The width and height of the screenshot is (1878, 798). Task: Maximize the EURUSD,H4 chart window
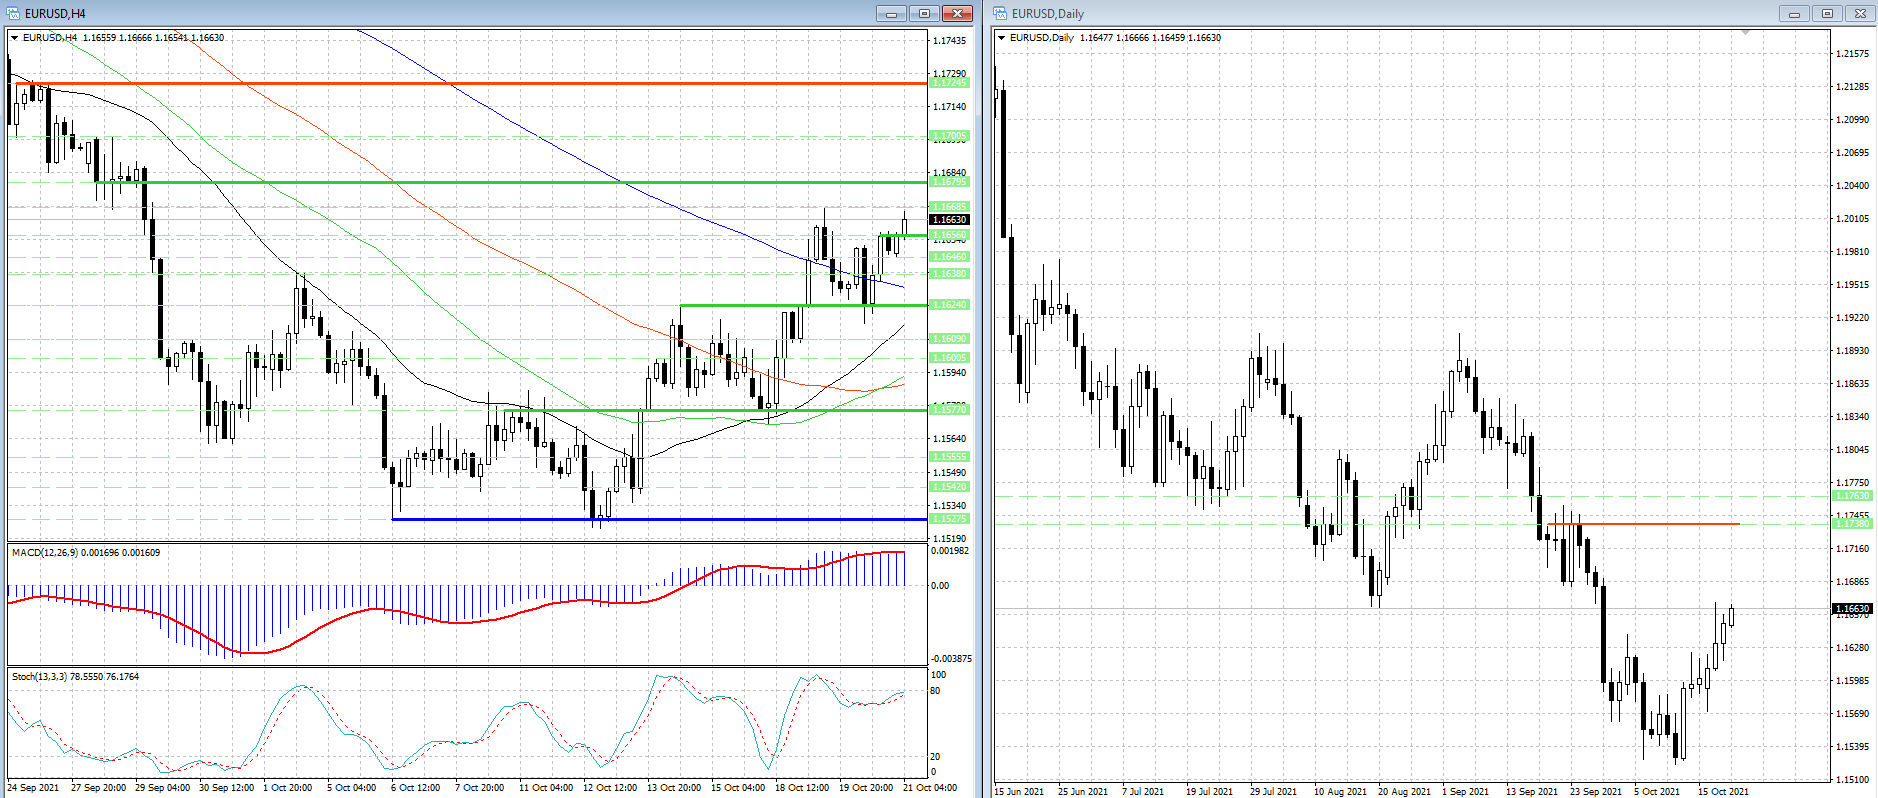[x=924, y=13]
